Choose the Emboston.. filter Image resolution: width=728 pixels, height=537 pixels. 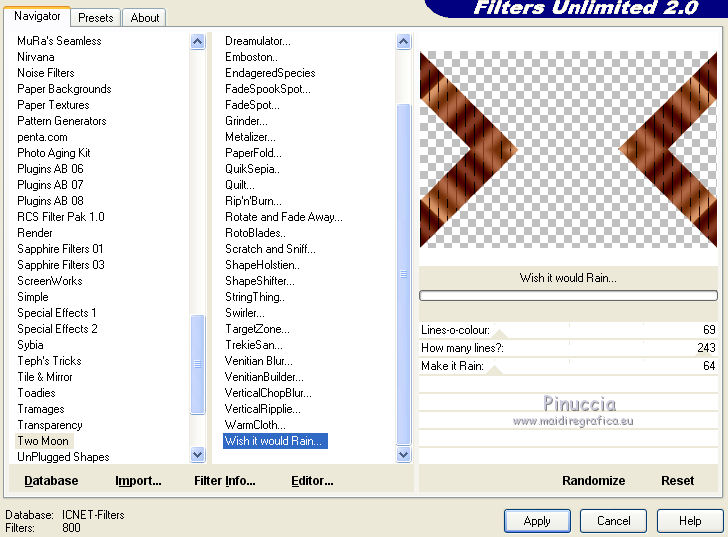[251, 57]
